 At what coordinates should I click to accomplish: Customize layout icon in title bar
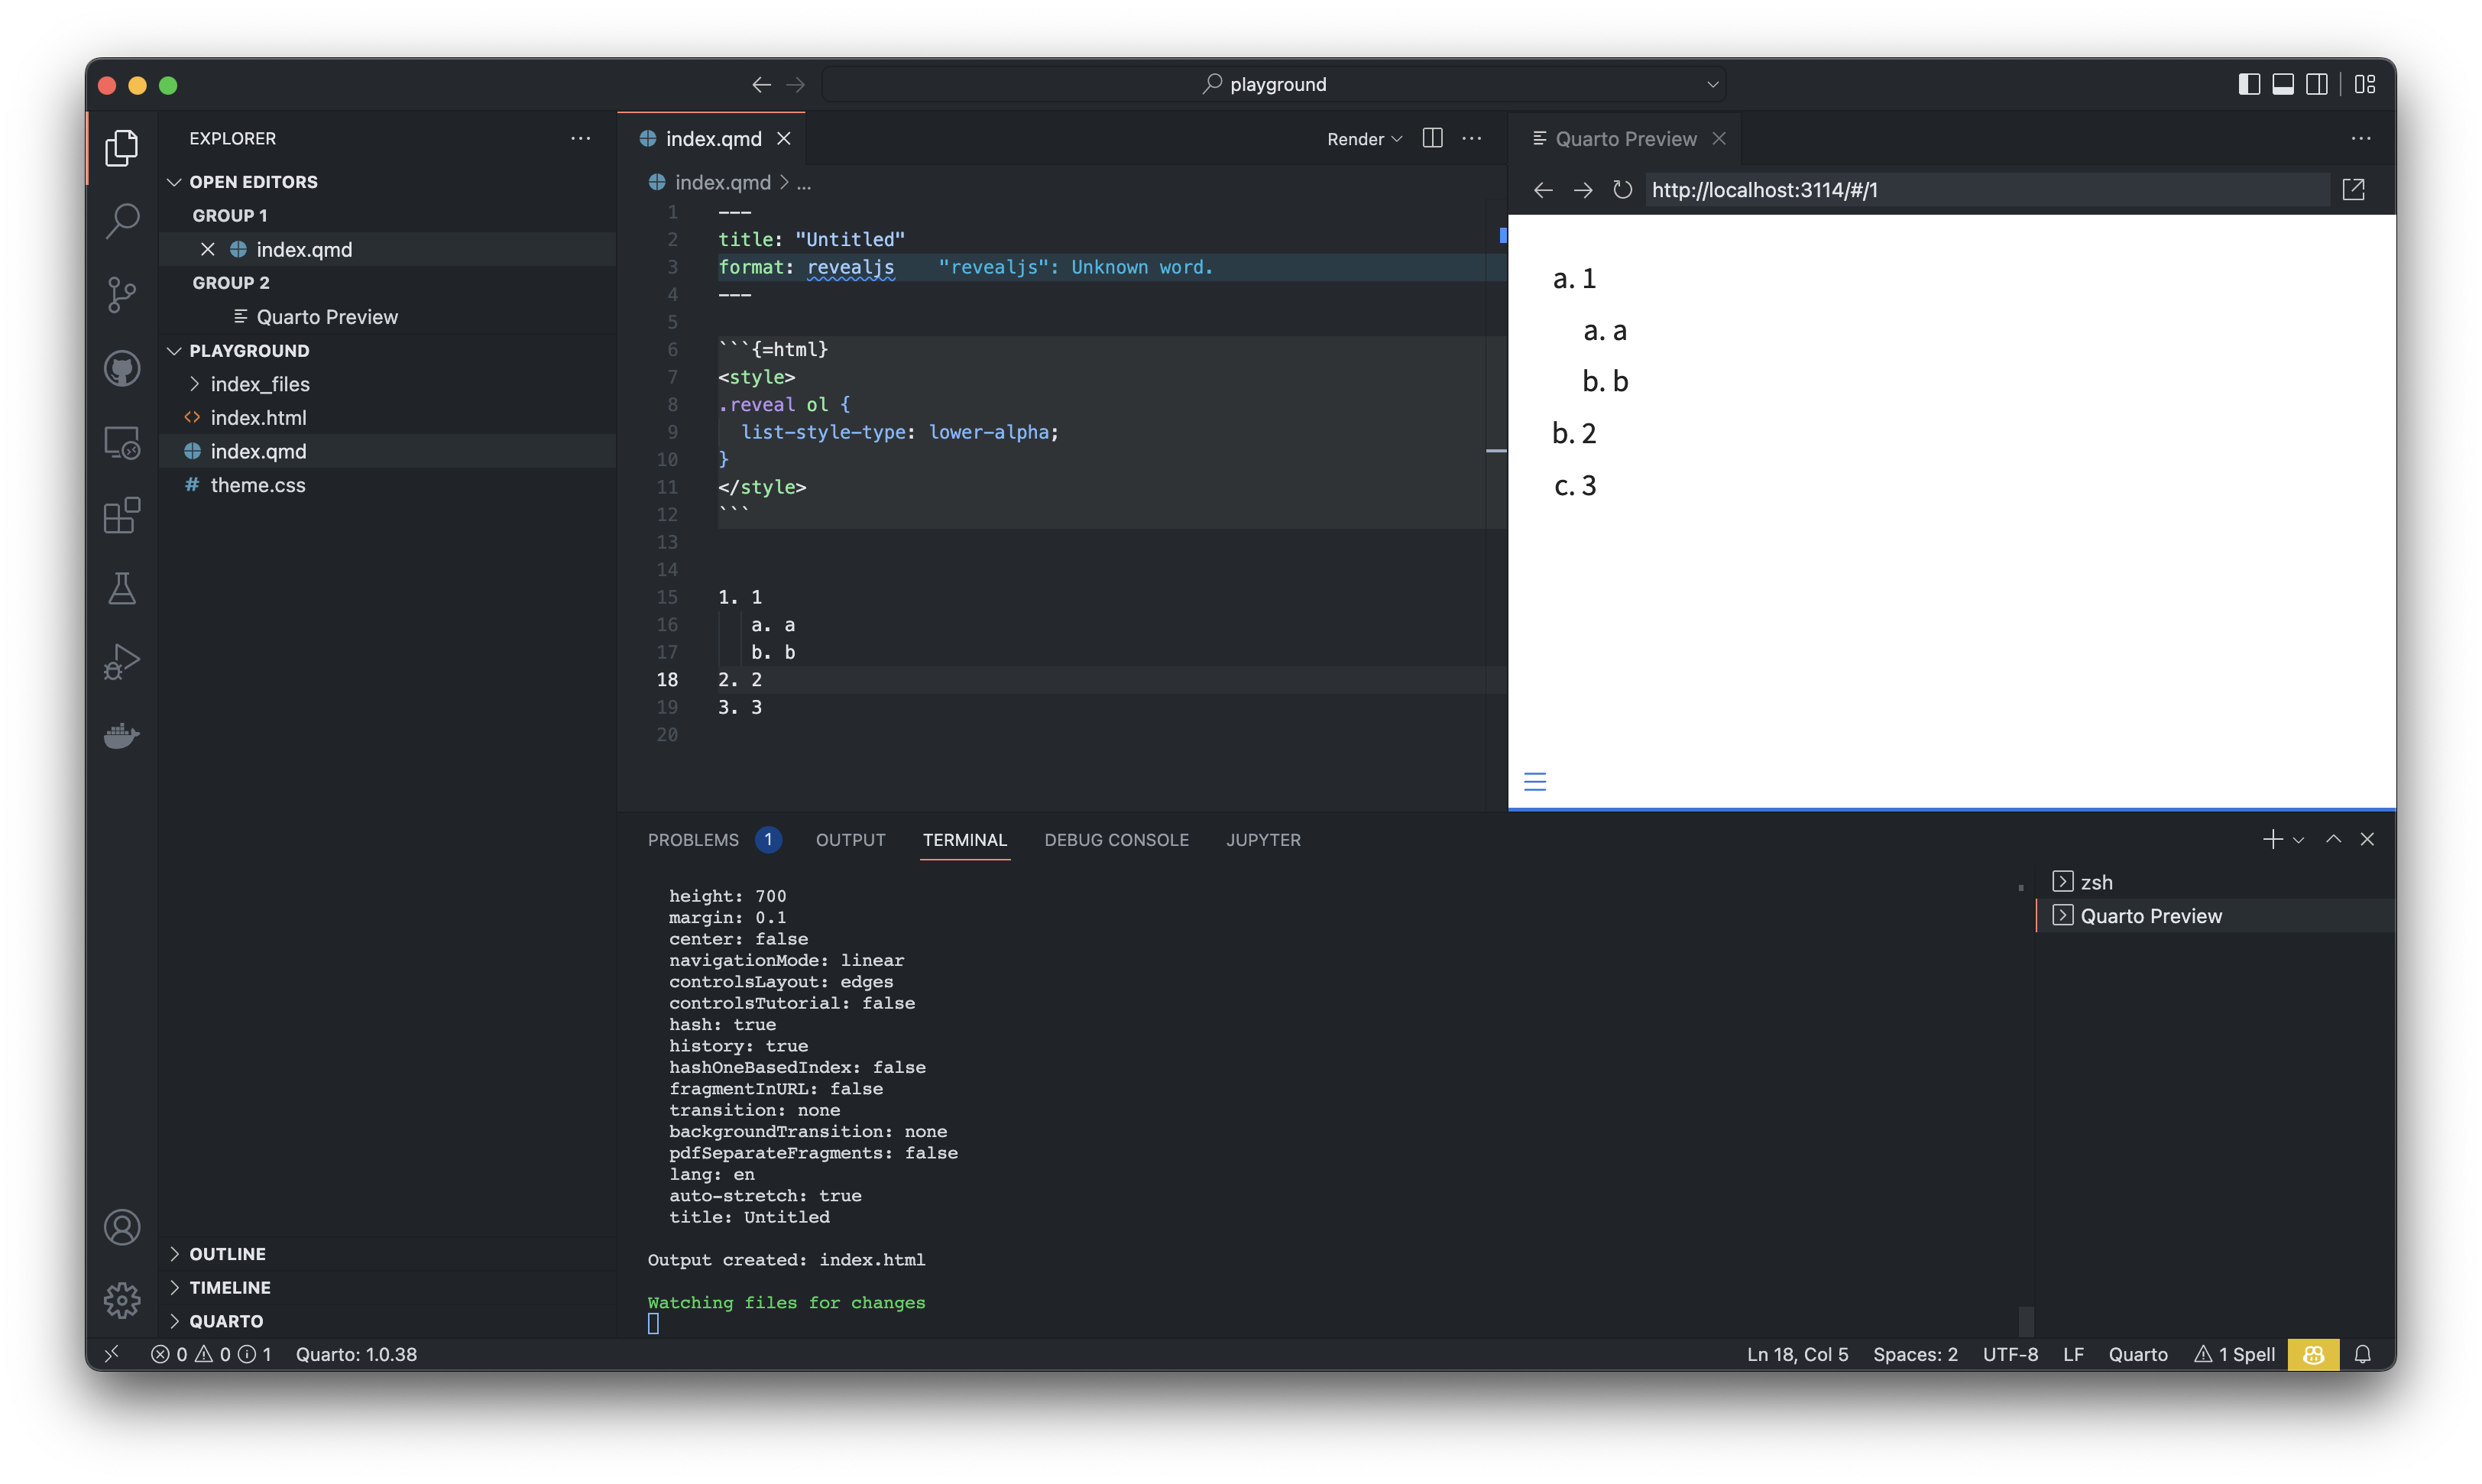pos(2364,84)
